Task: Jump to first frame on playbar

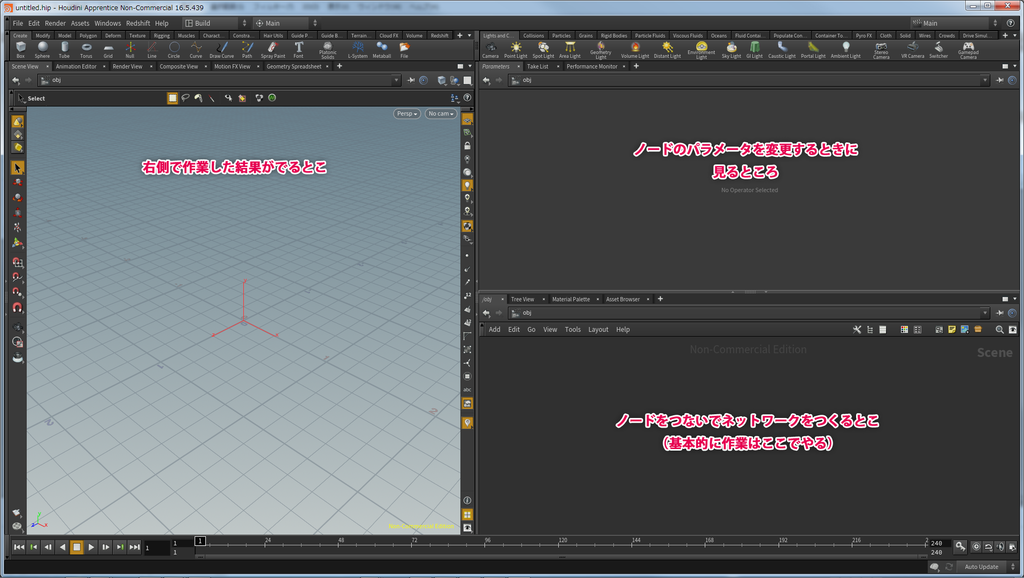Action: (19, 547)
